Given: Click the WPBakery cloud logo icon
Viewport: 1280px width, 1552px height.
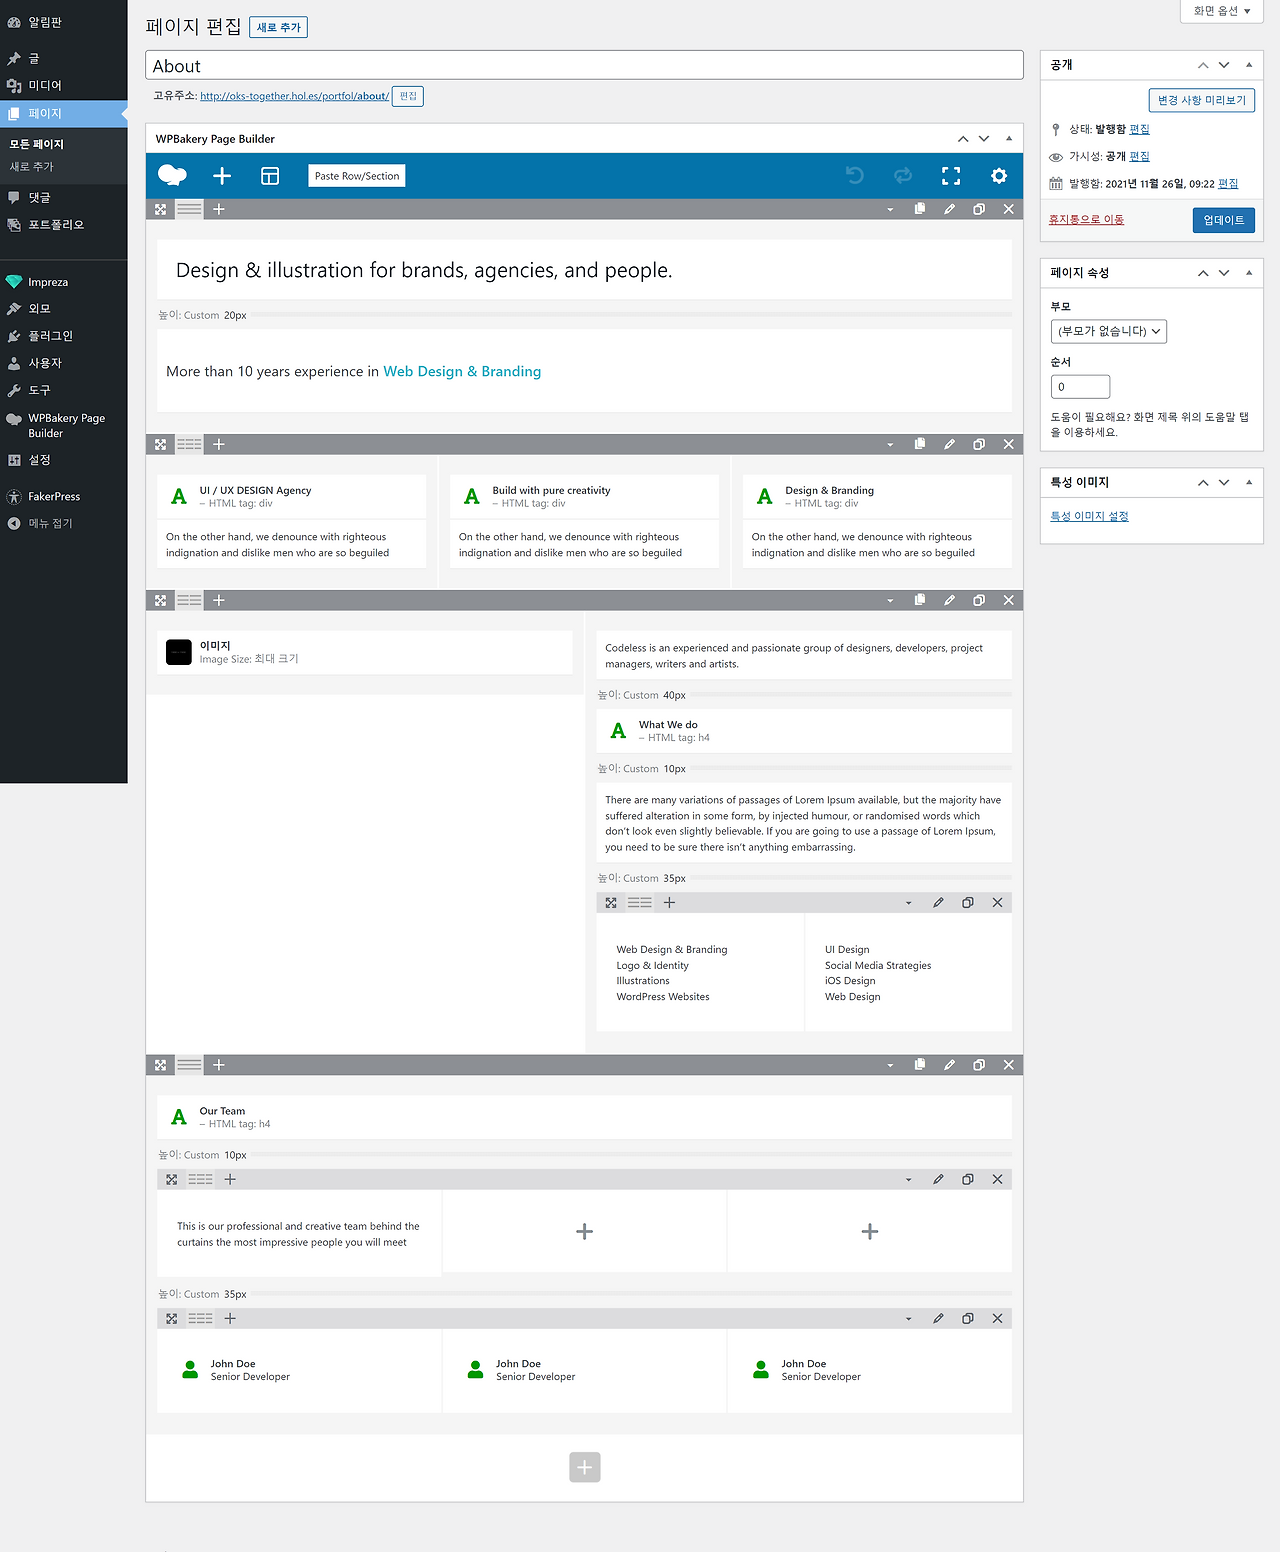Looking at the screenshot, I should click(x=172, y=176).
